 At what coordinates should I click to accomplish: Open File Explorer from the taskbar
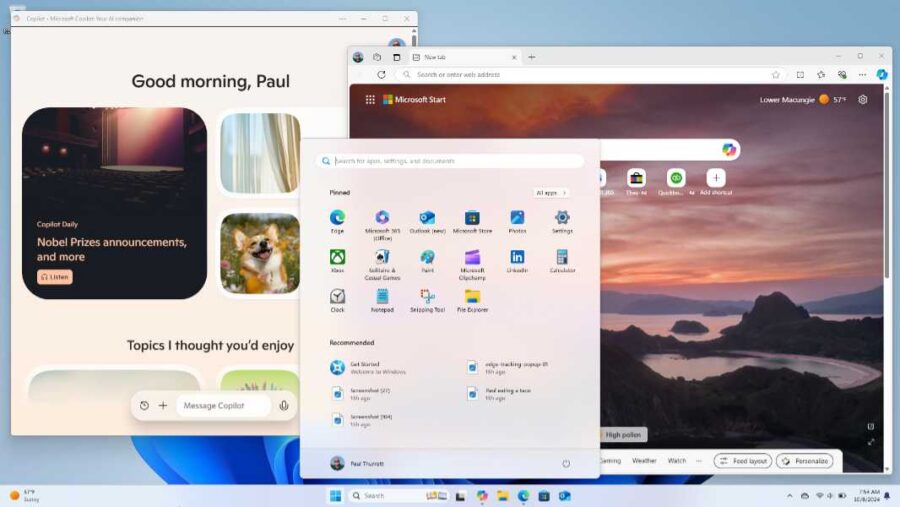[502, 496]
